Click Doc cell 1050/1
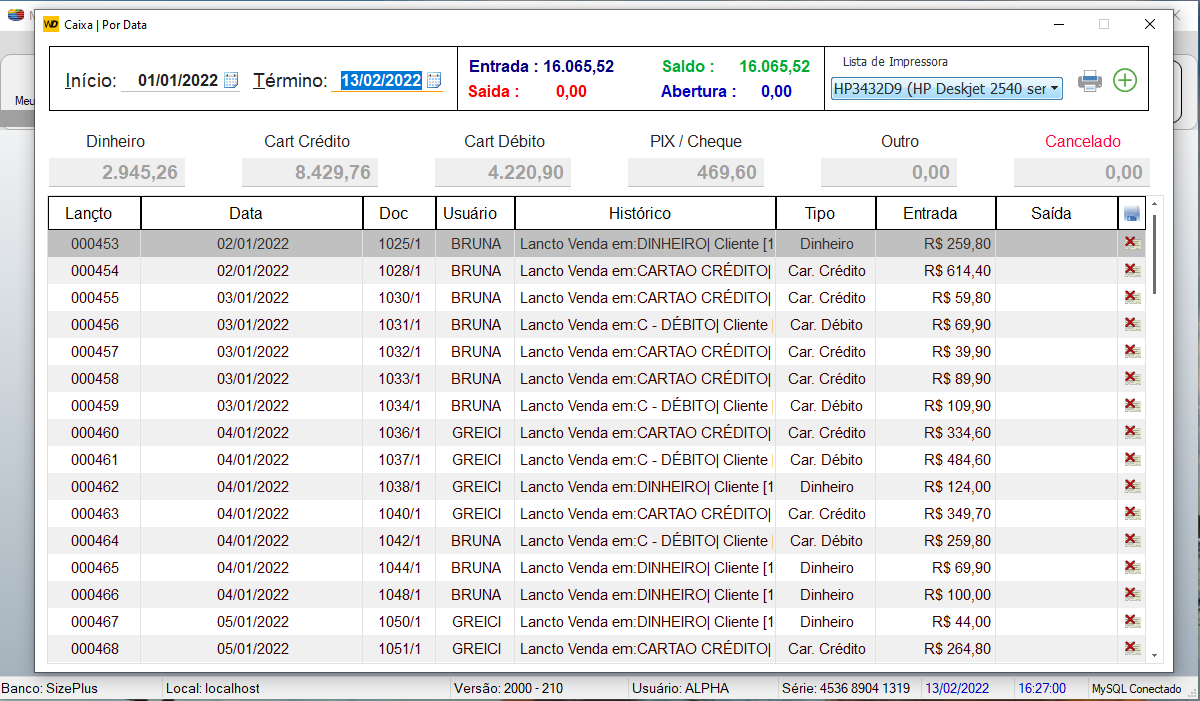This screenshot has height=701, width=1200. (x=400, y=622)
